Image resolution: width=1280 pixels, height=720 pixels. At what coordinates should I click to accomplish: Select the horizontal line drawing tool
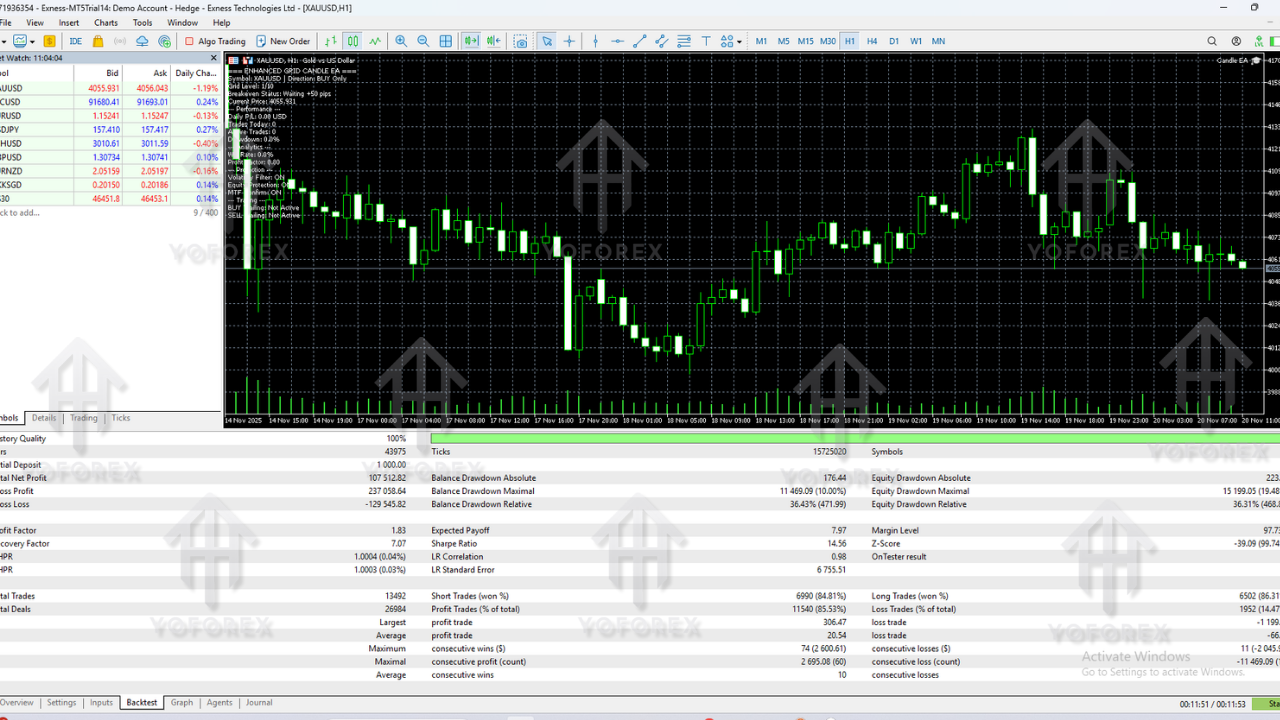click(x=619, y=41)
